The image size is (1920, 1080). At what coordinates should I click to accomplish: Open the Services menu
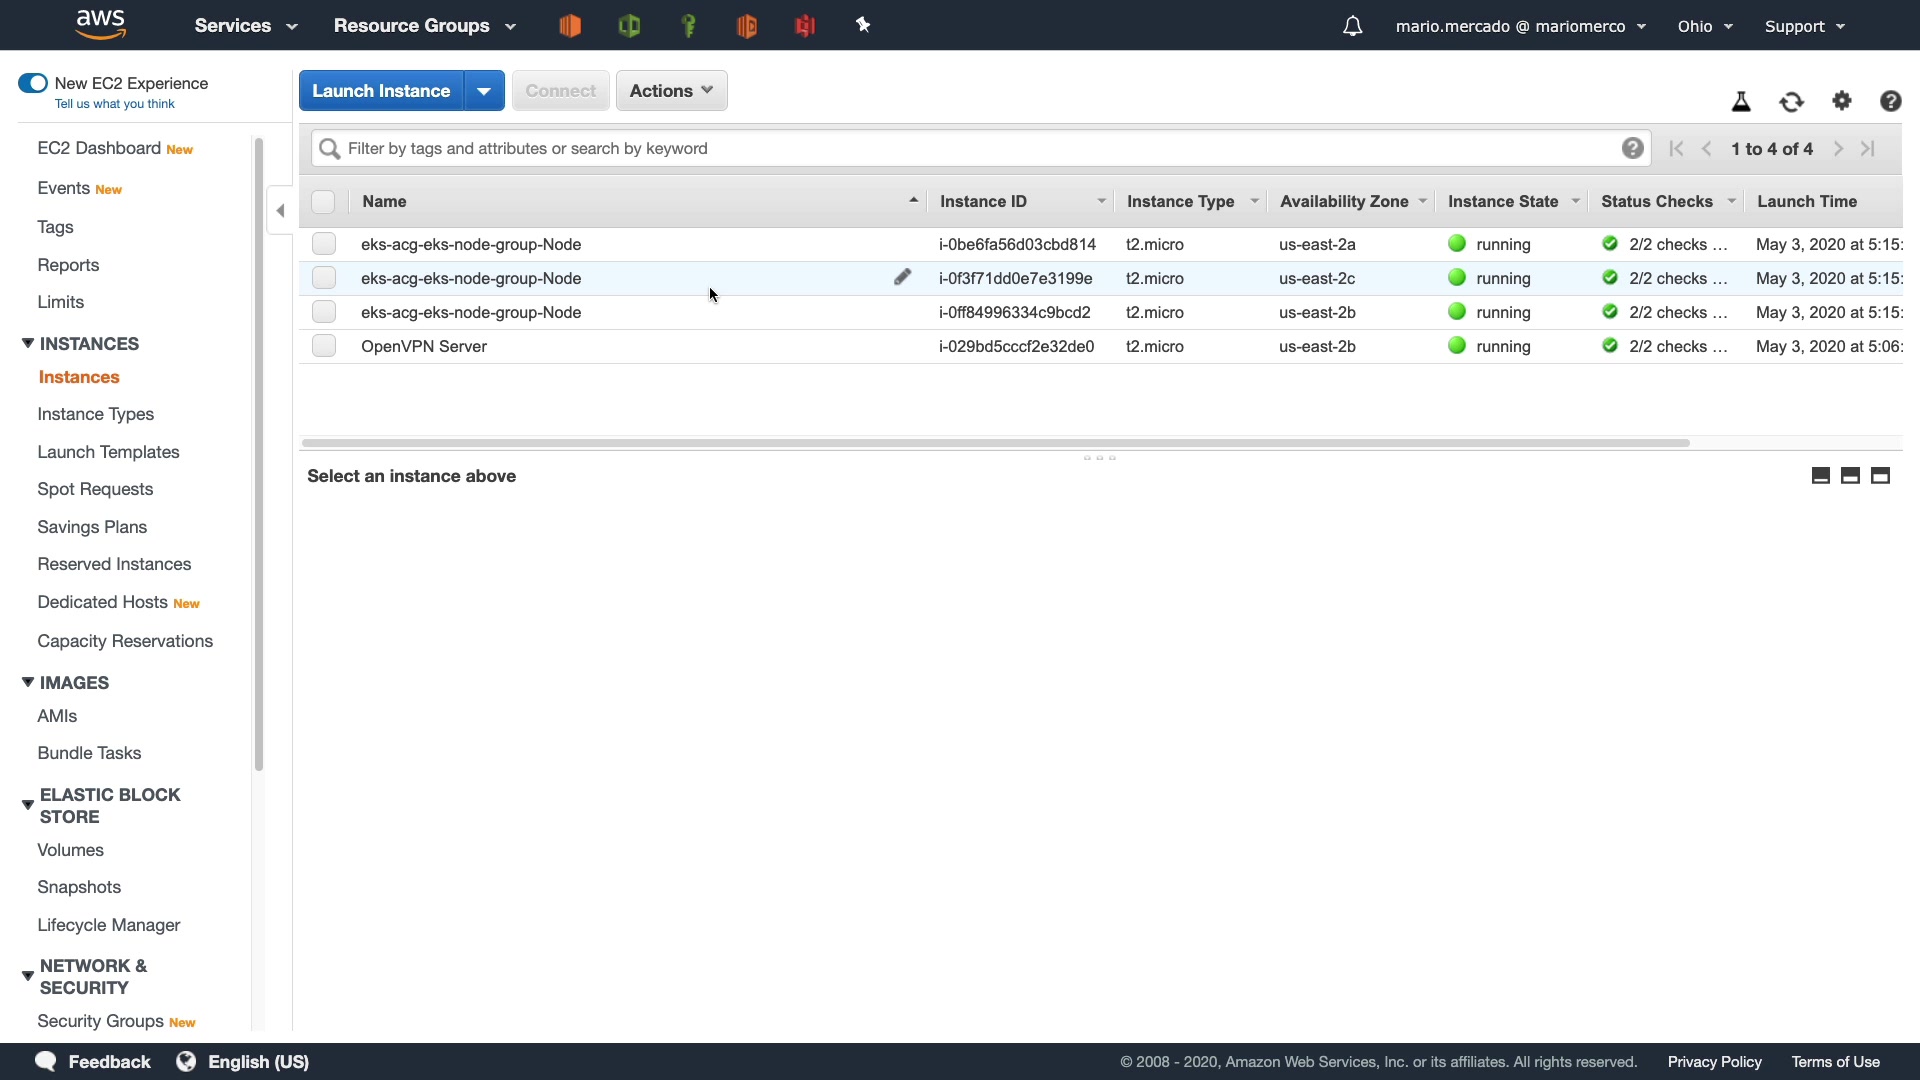pos(245,26)
